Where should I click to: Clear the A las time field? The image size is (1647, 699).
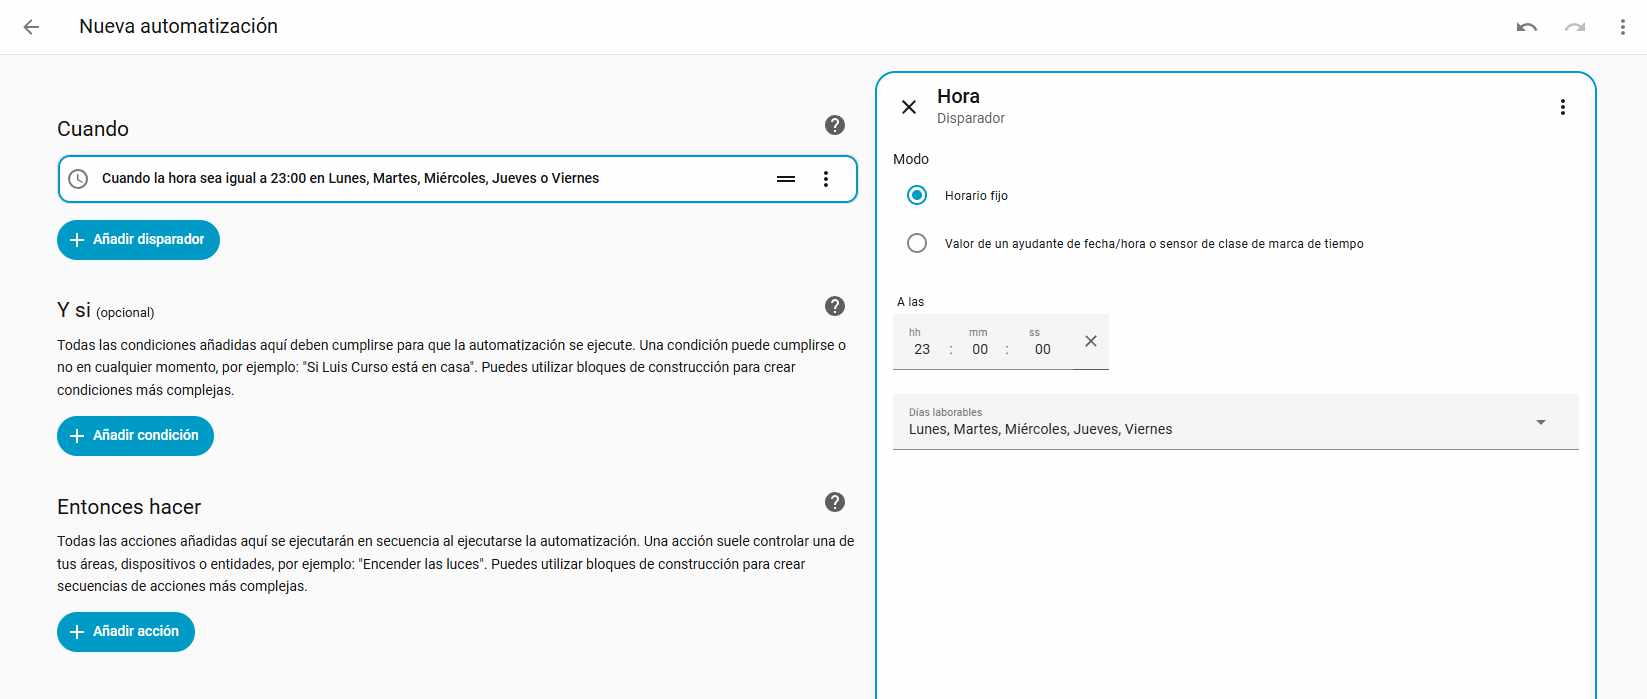coord(1090,341)
